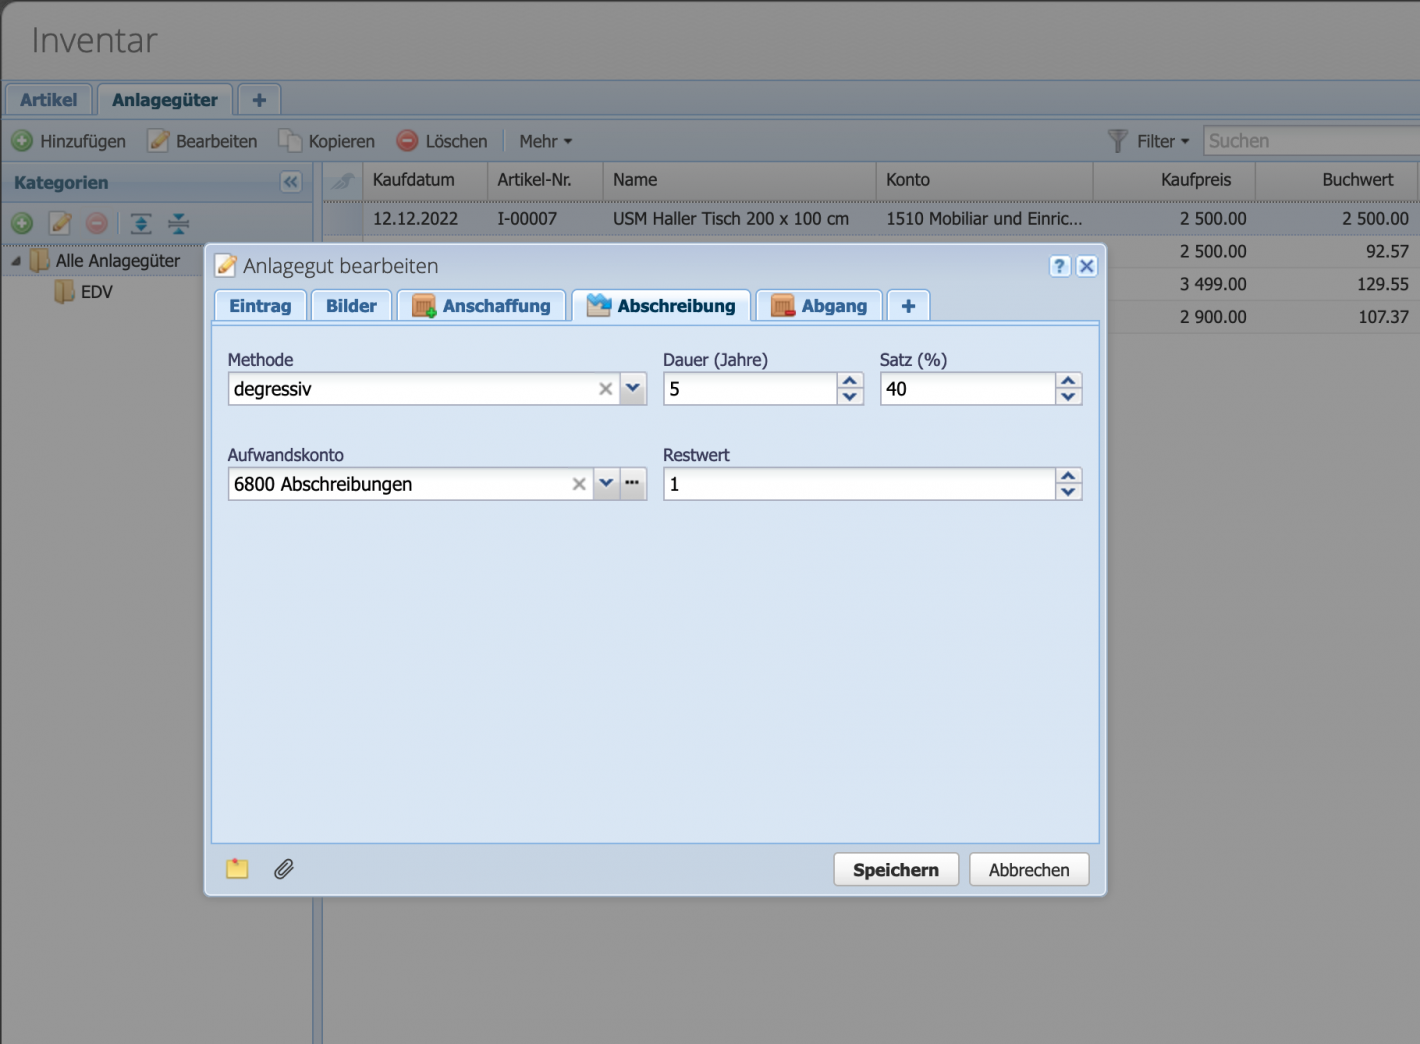Viewport: 1420px width, 1044px height.
Task: Switch to the Anschaffung tab
Action: pos(482,306)
